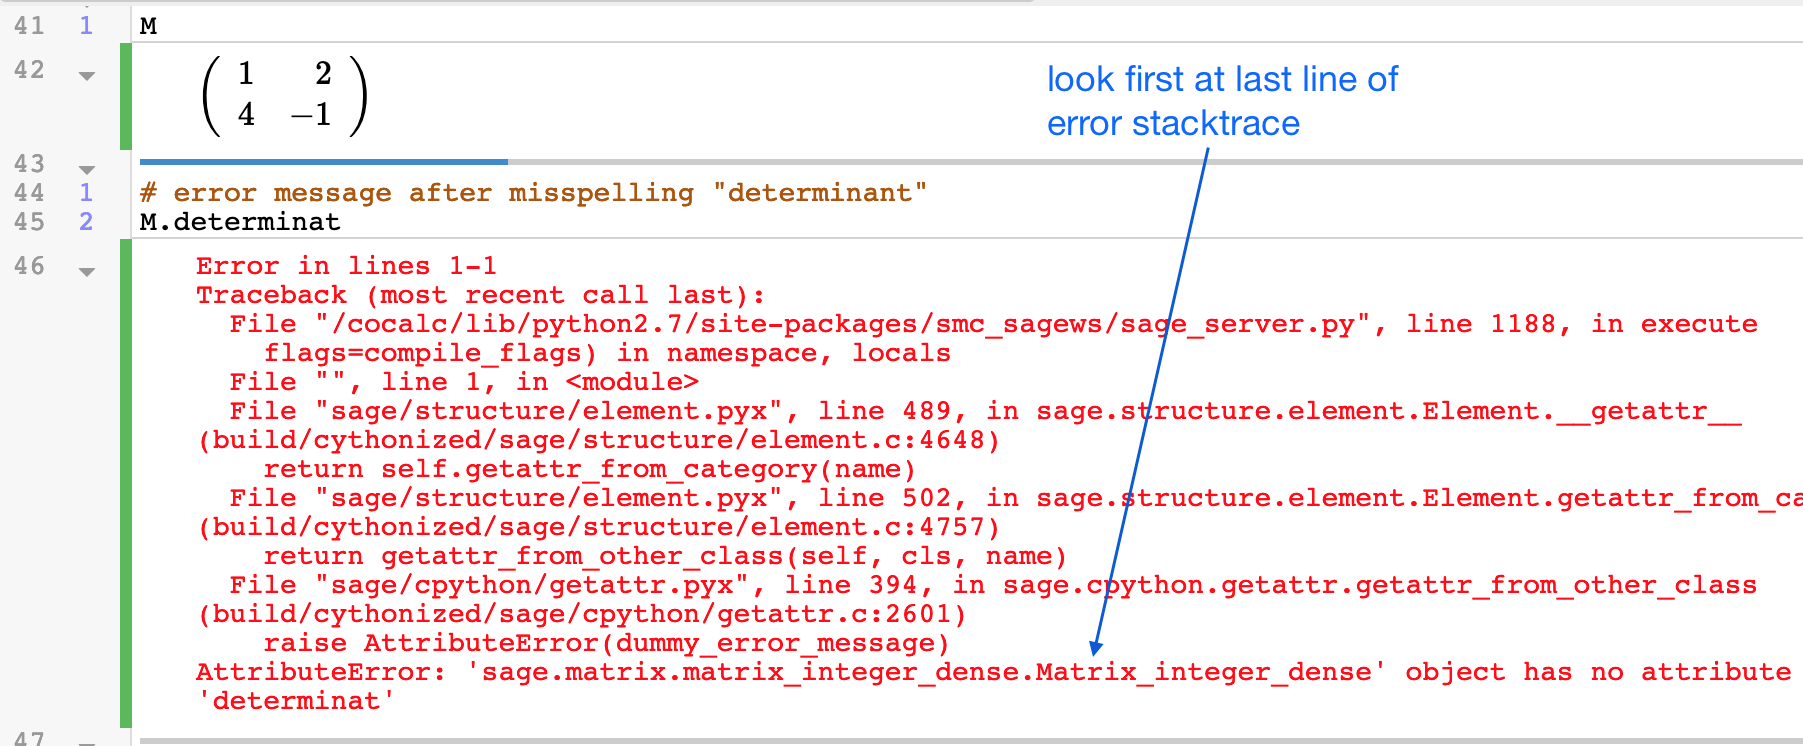Collapse the matrix output at line 42
Viewport: 1803px width, 746px height.
pos(87,76)
